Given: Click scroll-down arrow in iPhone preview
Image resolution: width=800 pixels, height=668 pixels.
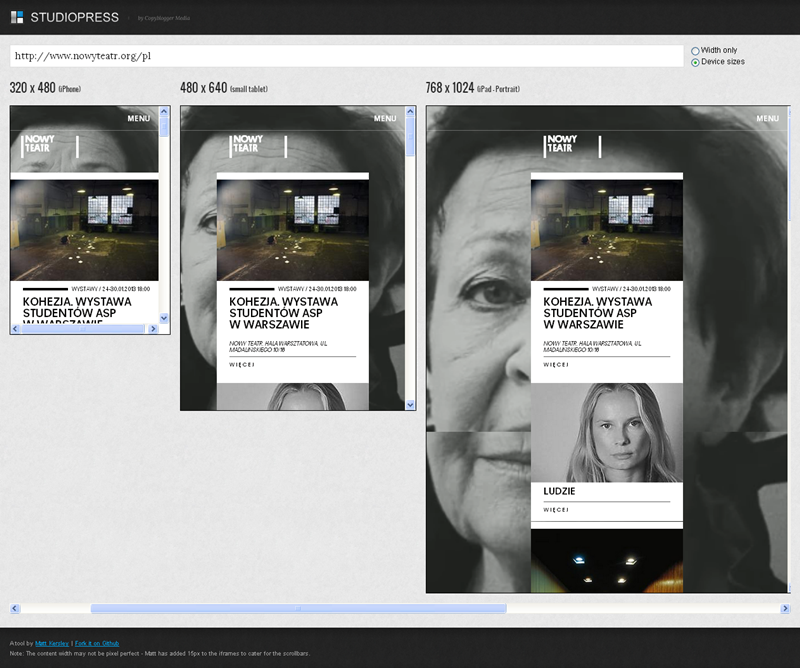Looking at the screenshot, I should (x=164, y=318).
